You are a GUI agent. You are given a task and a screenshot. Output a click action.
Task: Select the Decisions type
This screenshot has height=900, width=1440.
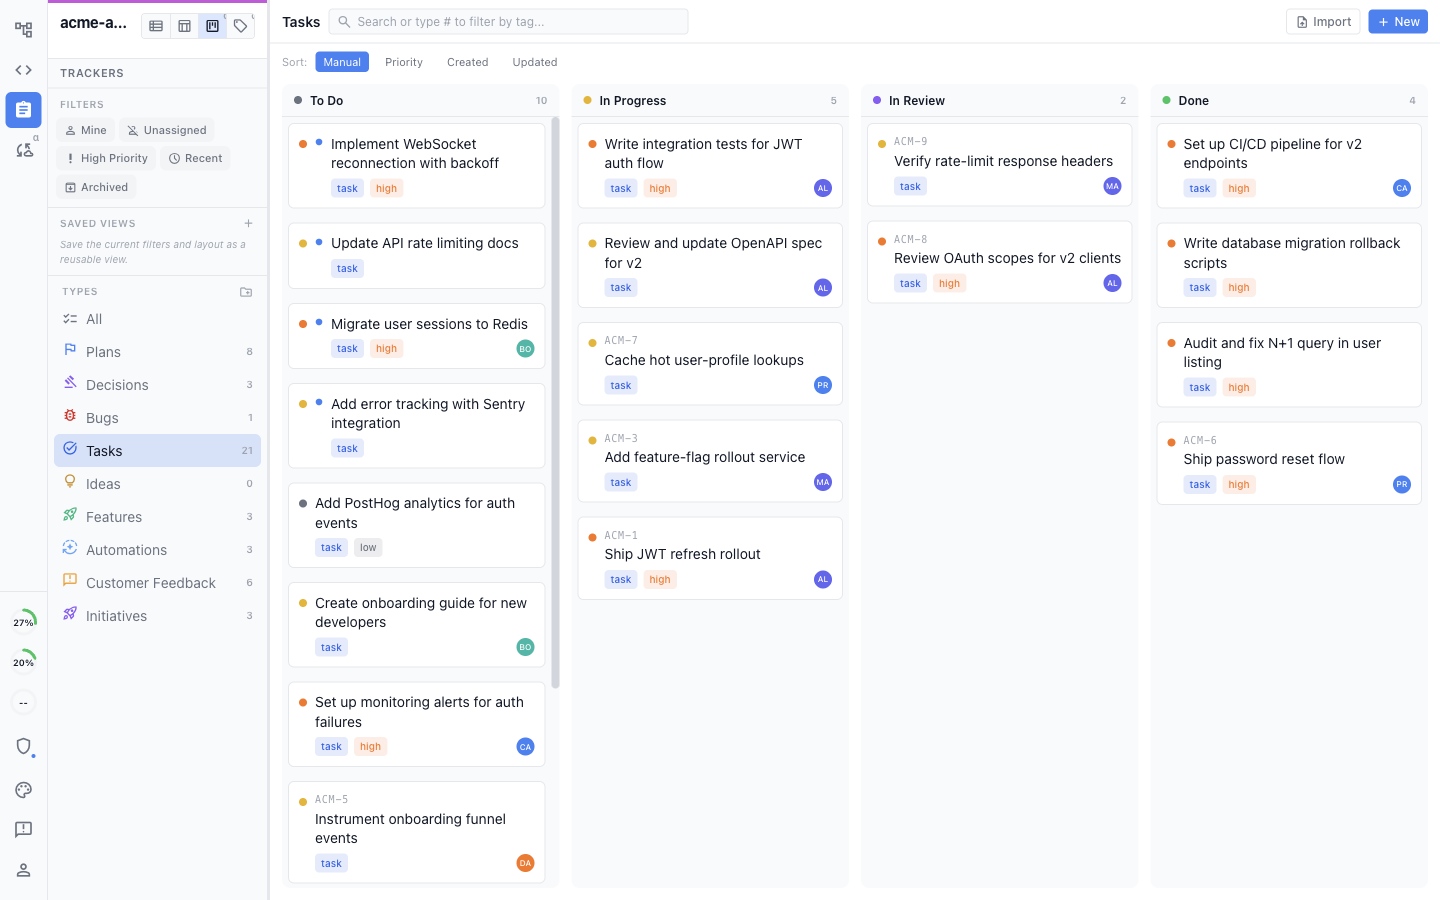click(158, 385)
